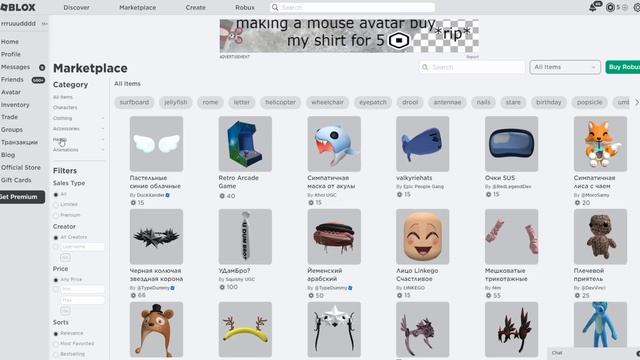Open the УДамБро? tie thumbnail

pos(245,237)
